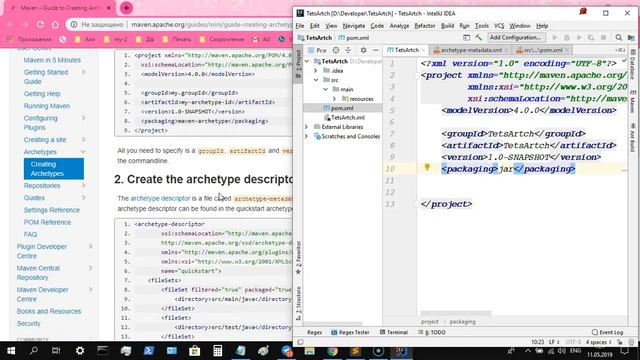Click Windows taskbar search magnifier
Viewport: 640px width, 360px height.
point(34,351)
